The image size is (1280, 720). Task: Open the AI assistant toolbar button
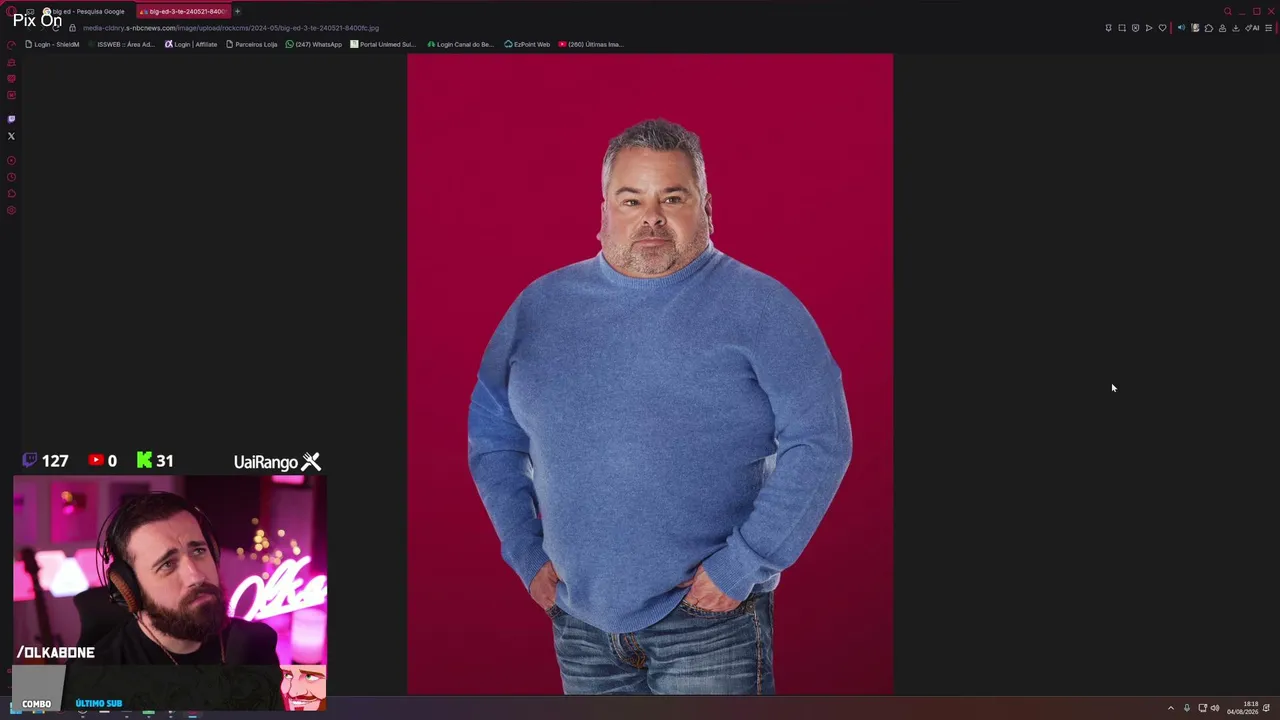coord(1252,28)
